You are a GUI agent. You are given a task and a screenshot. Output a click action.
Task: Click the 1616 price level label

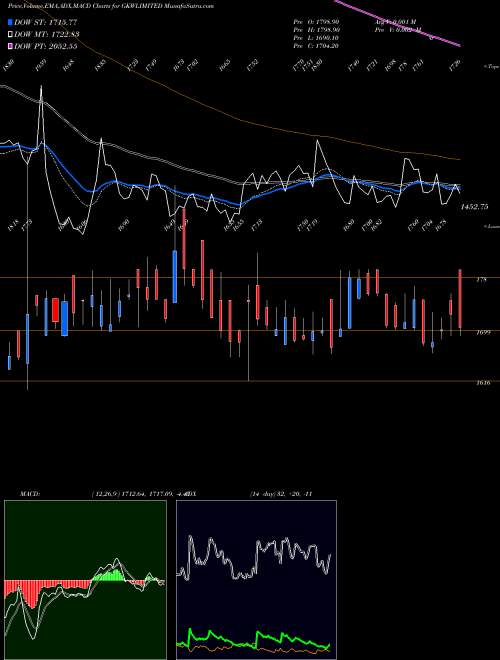483,383
